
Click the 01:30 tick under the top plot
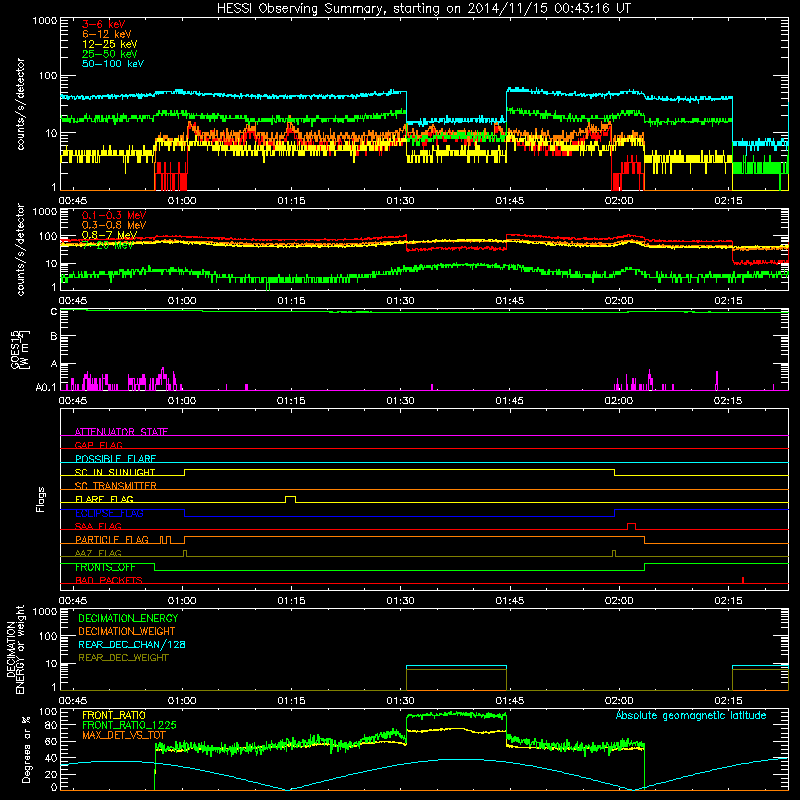point(401,201)
